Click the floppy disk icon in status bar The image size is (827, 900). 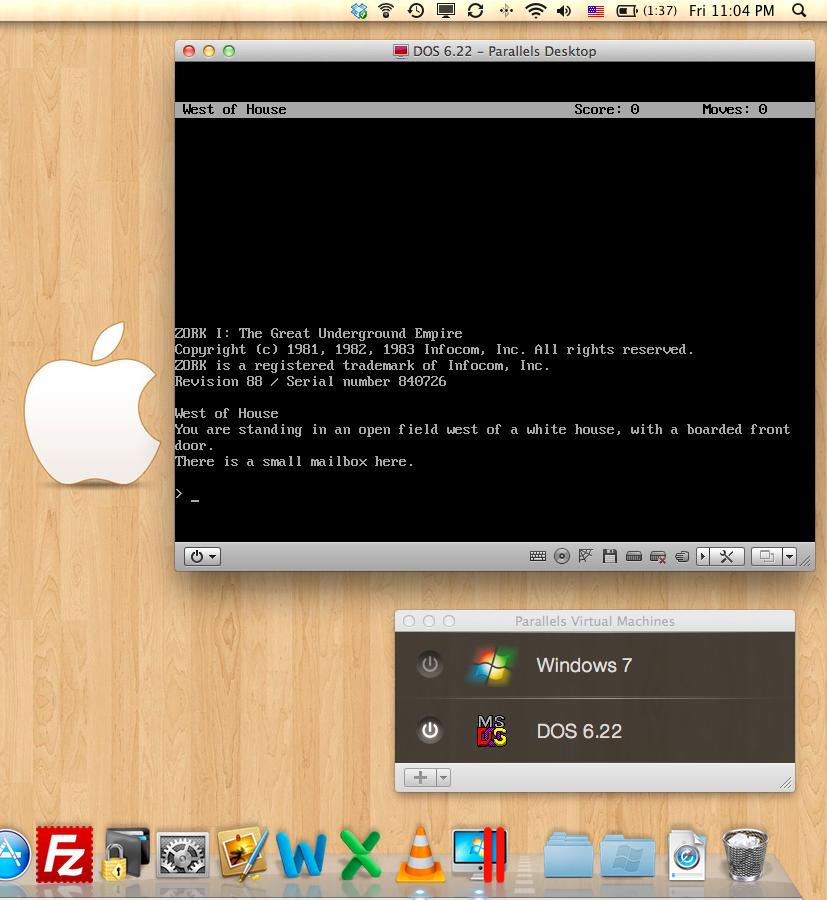coord(609,556)
